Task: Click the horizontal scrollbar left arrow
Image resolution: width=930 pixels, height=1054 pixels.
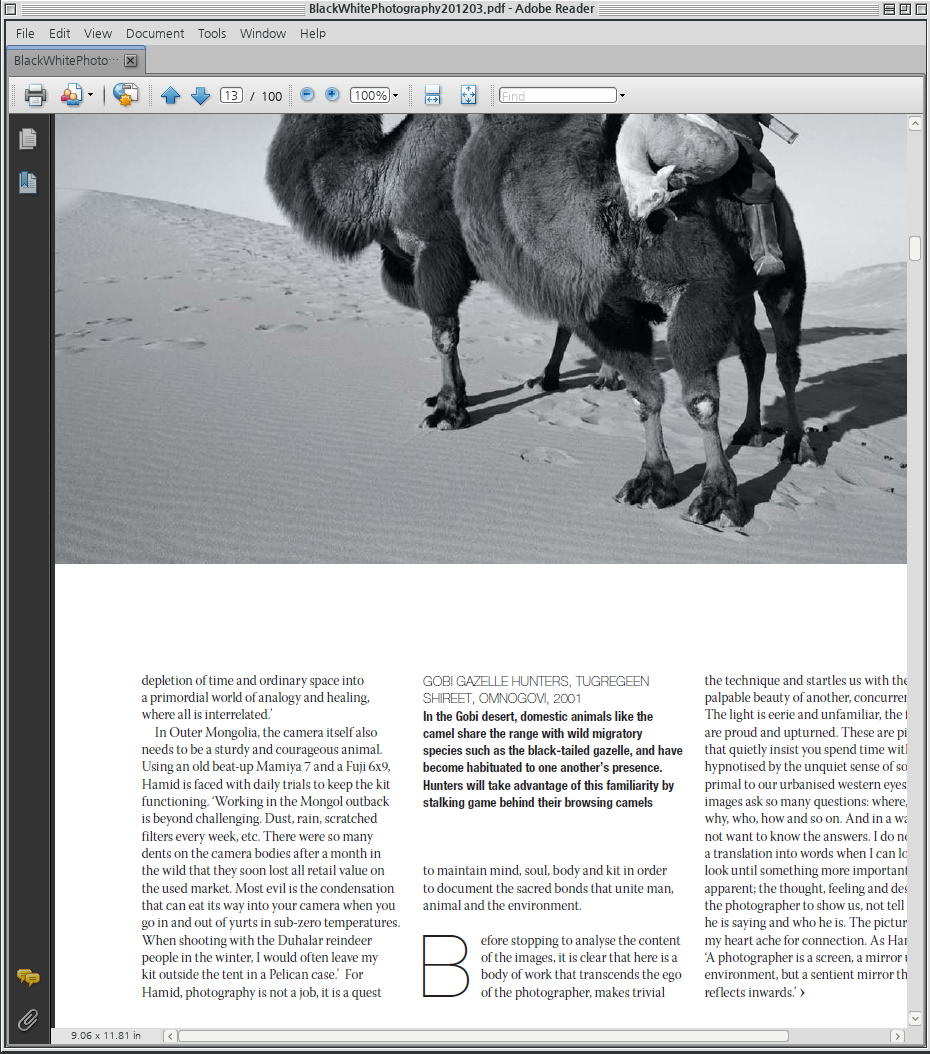Action: coord(171,1036)
